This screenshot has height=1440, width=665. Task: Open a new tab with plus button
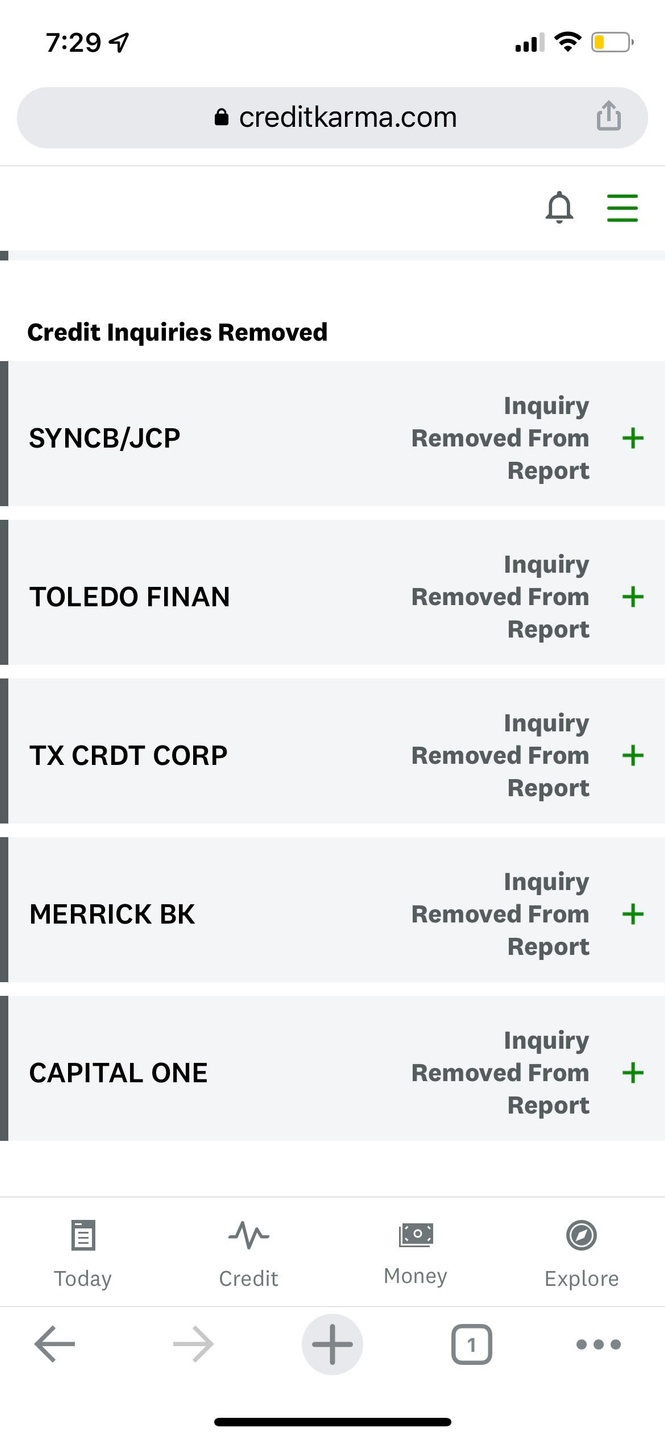332,1345
